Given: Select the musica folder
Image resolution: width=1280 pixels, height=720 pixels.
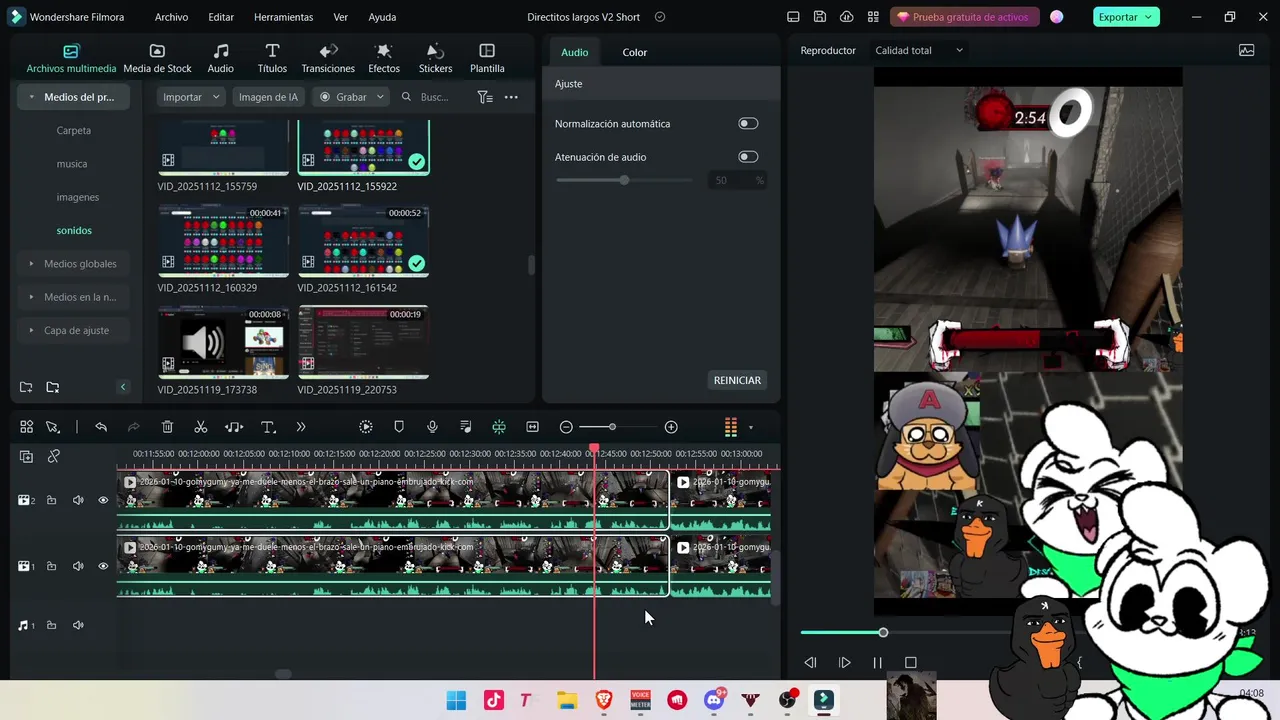Looking at the screenshot, I should tap(72, 164).
